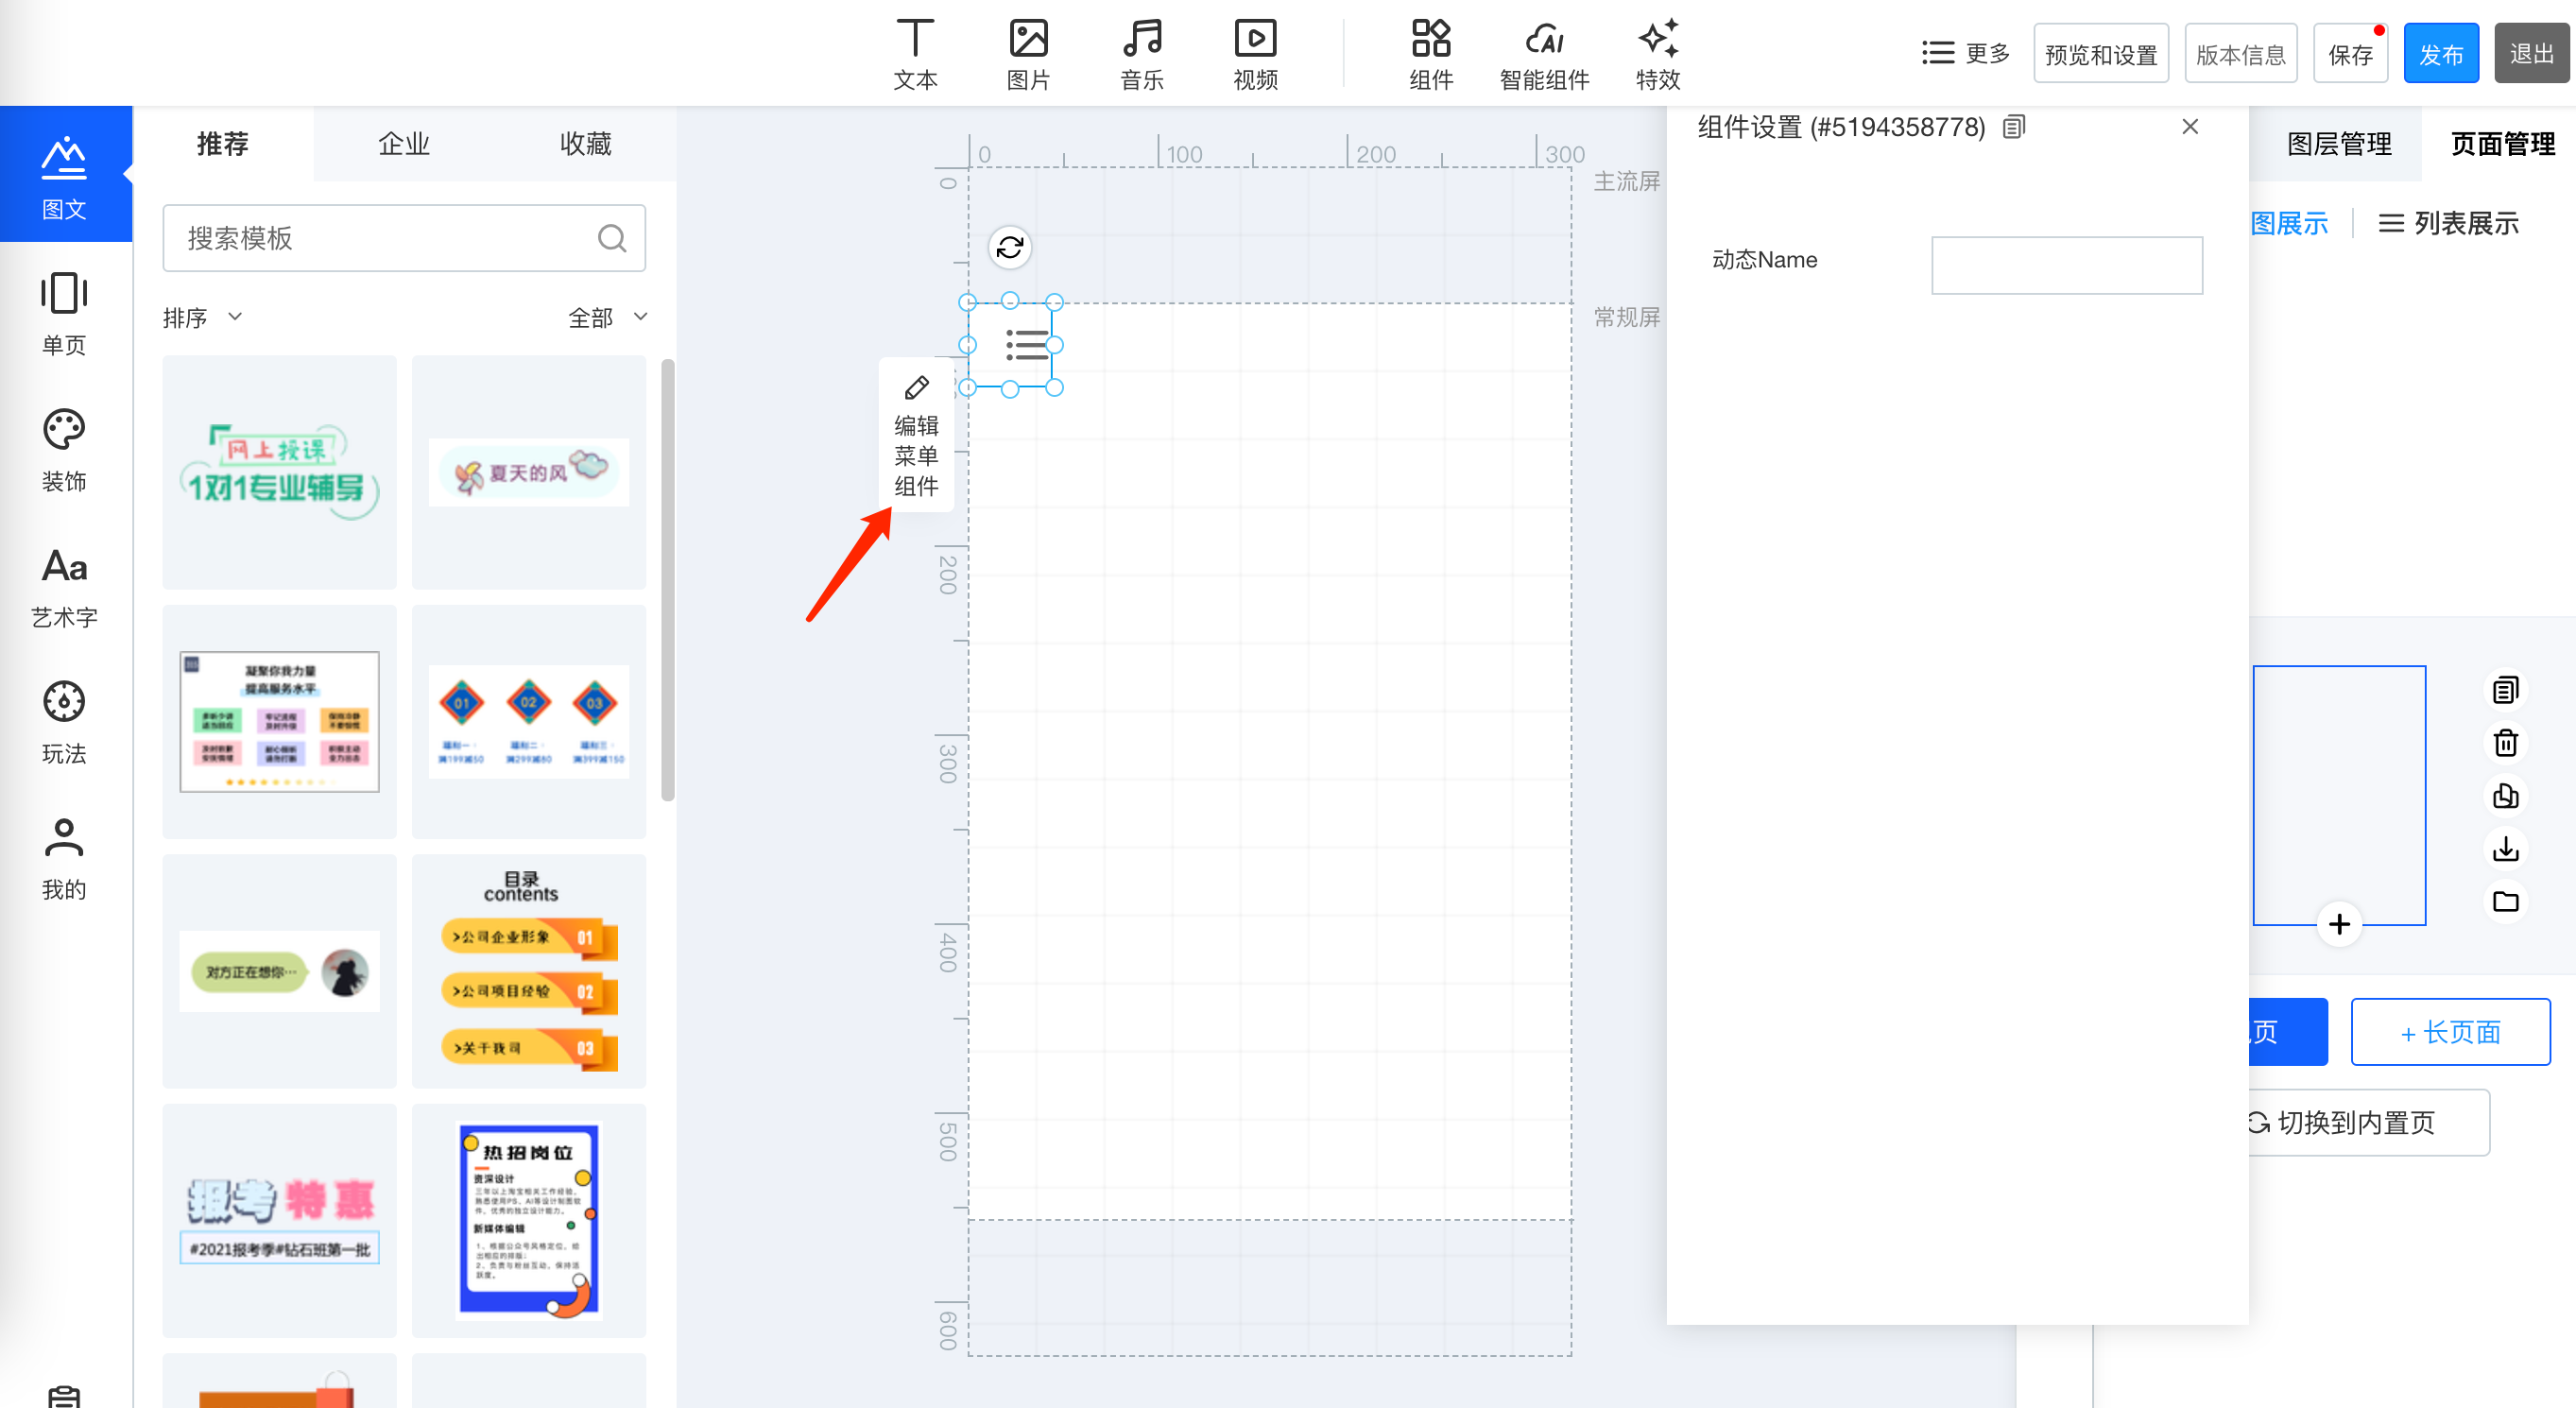Click the plus button below page thumbnail
The image size is (2576, 1408).
click(2339, 924)
